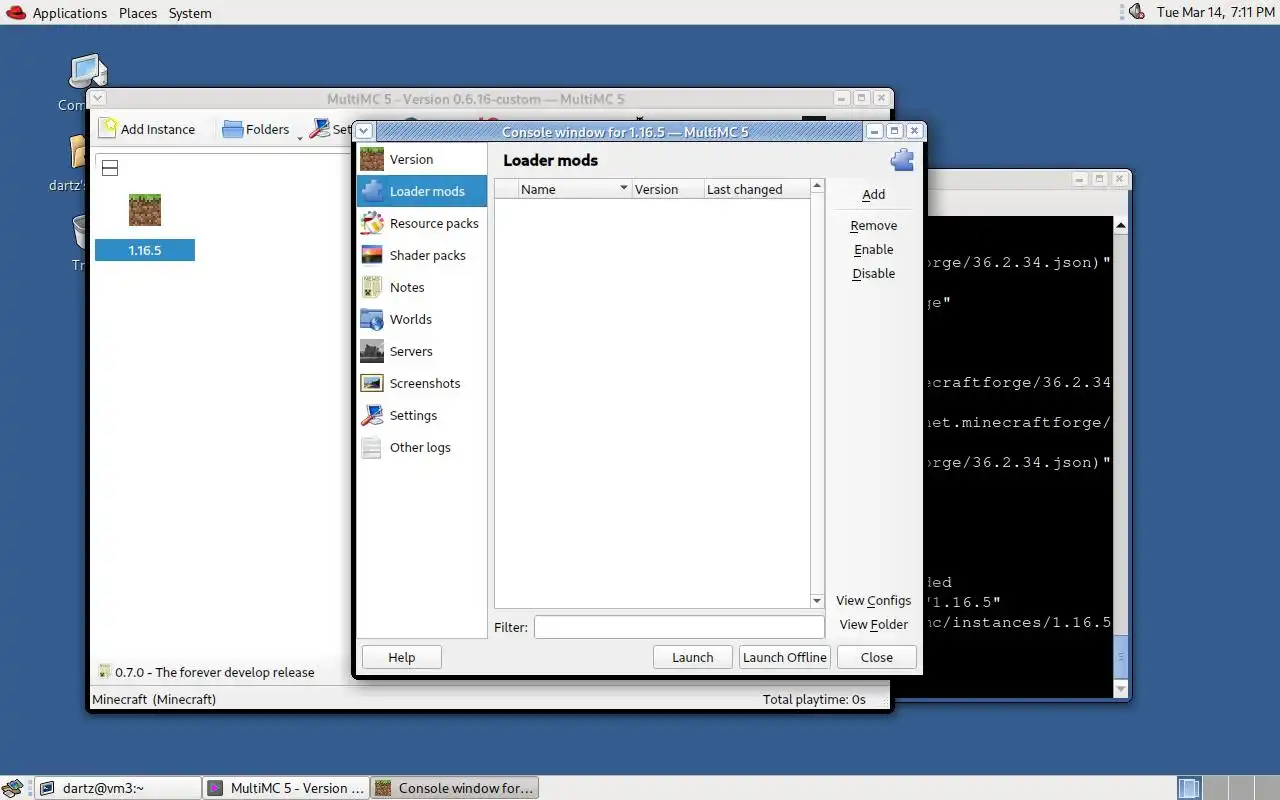Click the Folders toolbar button in MultiMC
Viewport: 1280px width, 800px height.
256,129
